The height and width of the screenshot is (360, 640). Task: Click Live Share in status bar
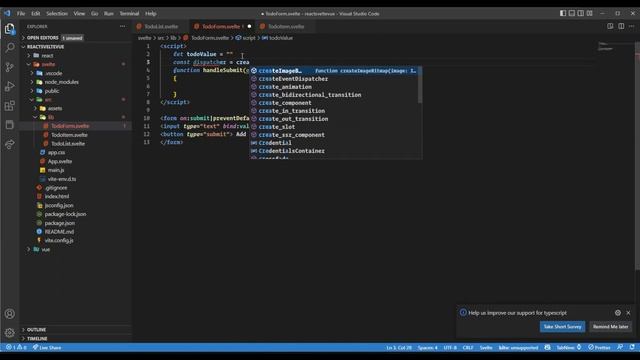pyautogui.click(x=47, y=347)
